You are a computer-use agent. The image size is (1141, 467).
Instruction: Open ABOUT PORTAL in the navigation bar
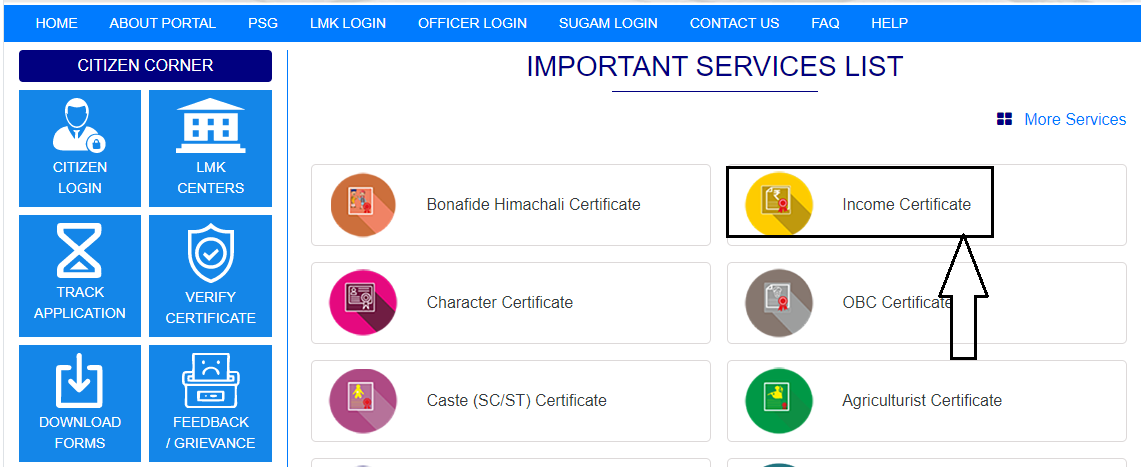[x=162, y=23]
